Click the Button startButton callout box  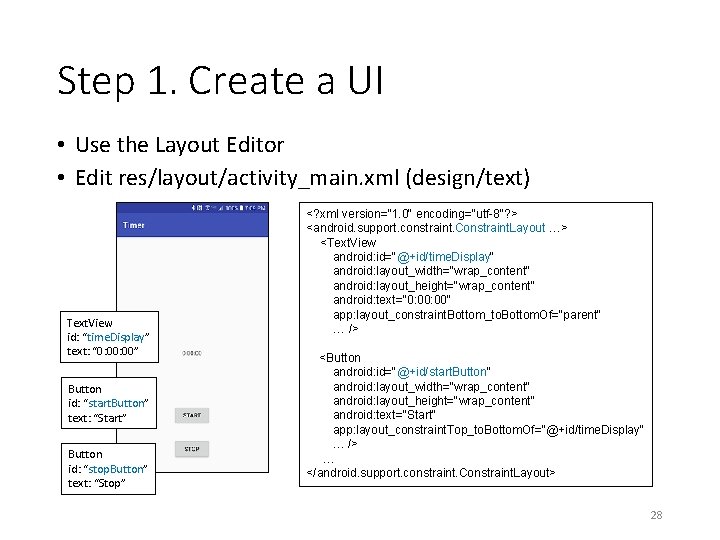pos(109,403)
